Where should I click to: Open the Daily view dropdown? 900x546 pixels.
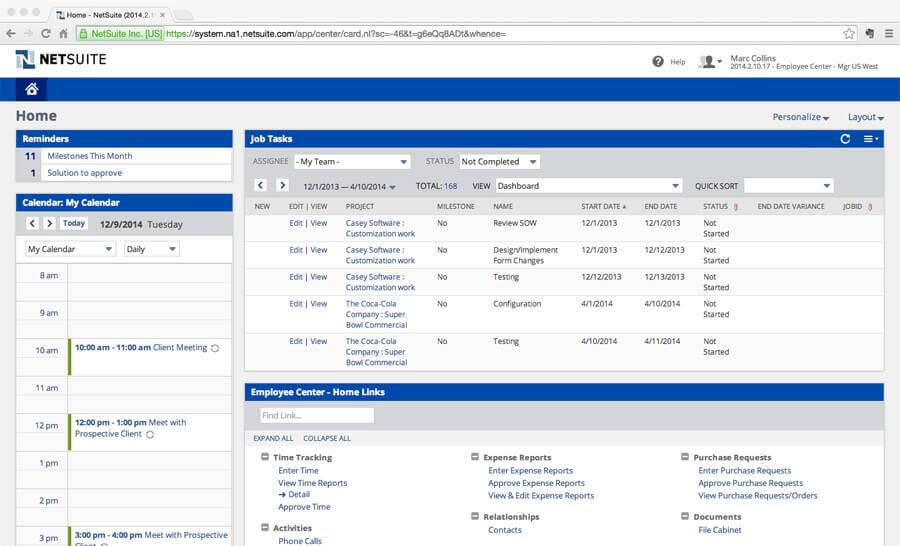(x=152, y=249)
